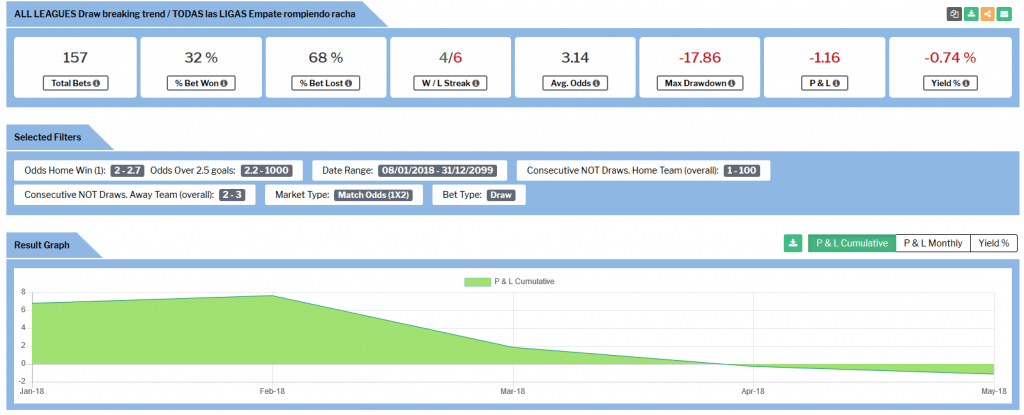This screenshot has height=415, width=1024.
Task: Click the green email envelope icon
Action: pyautogui.click(x=1003, y=14)
